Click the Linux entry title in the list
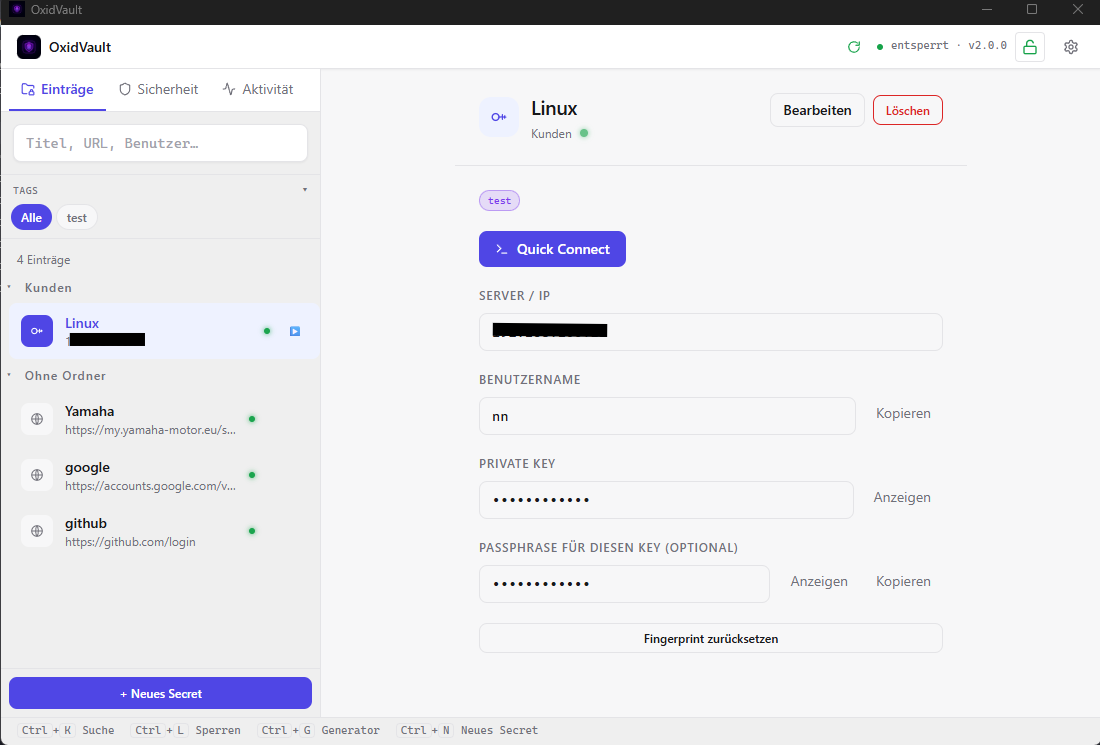Screen dimensions: 1100x745 82,323
